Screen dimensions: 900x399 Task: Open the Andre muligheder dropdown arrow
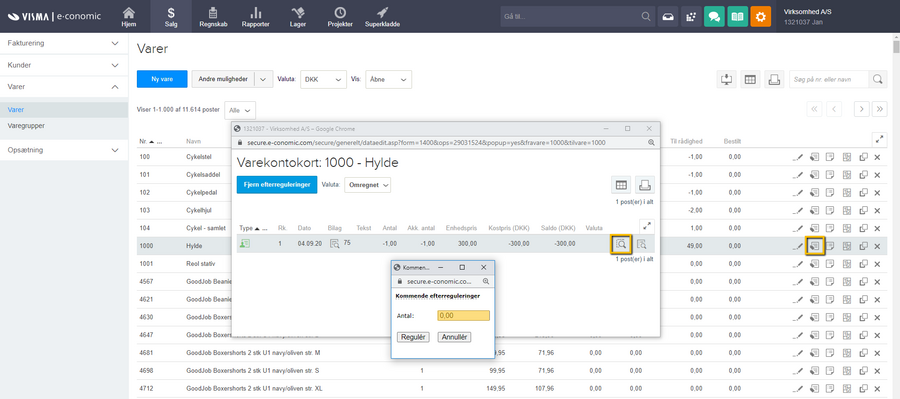[x=263, y=79]
